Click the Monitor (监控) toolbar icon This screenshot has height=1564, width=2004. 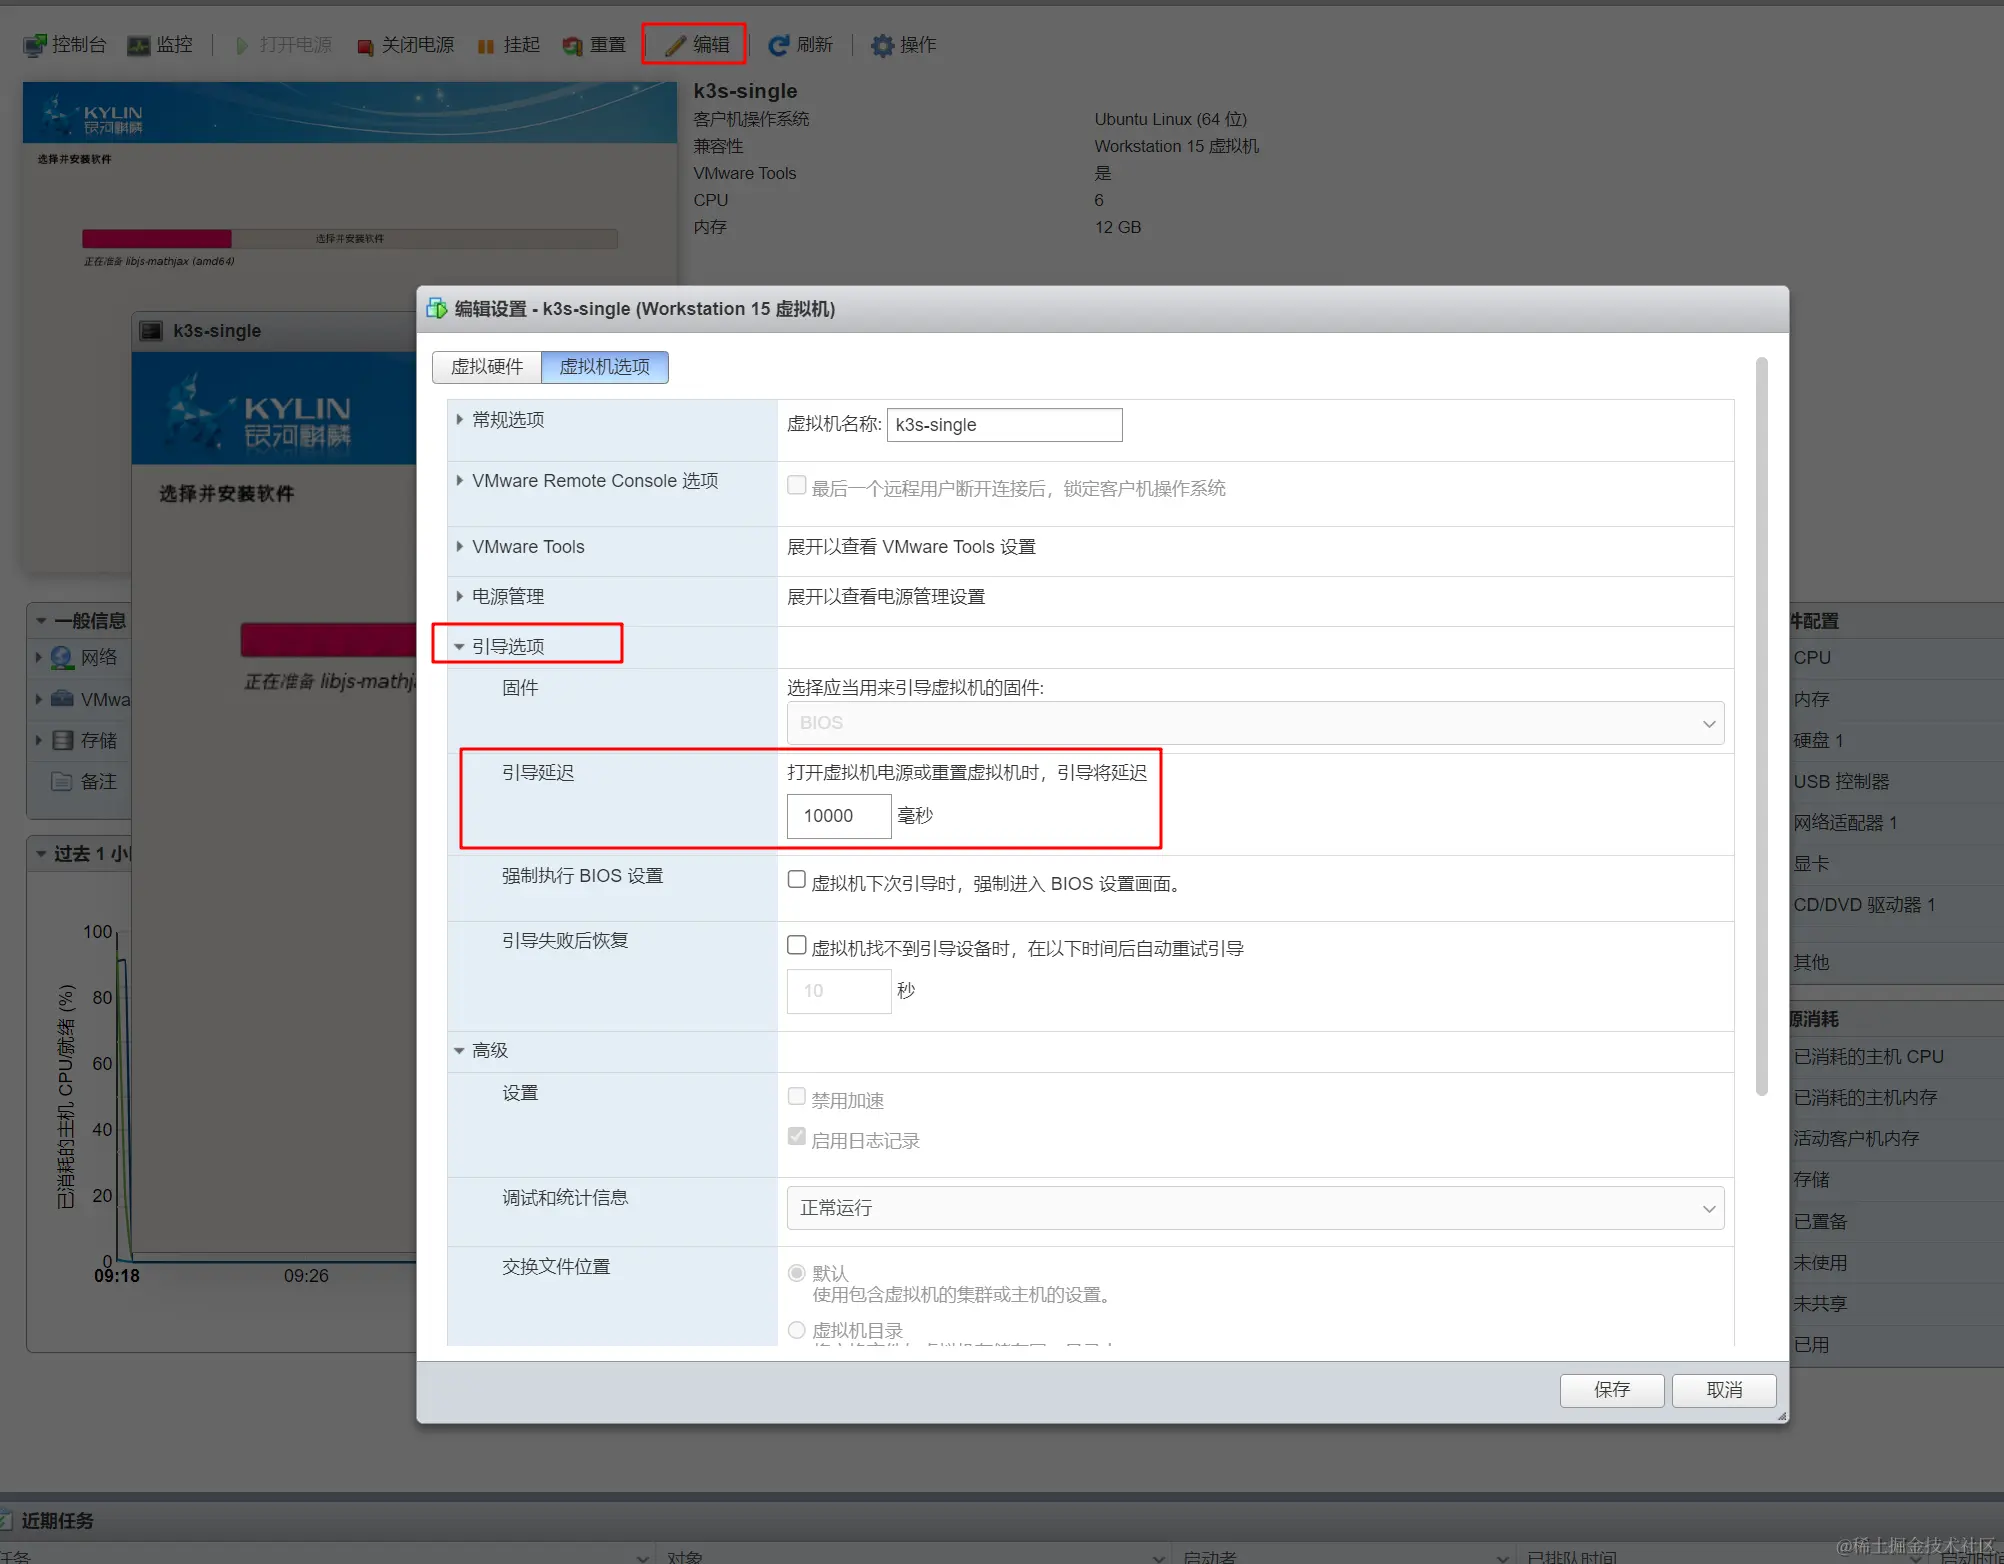(139, 45)
